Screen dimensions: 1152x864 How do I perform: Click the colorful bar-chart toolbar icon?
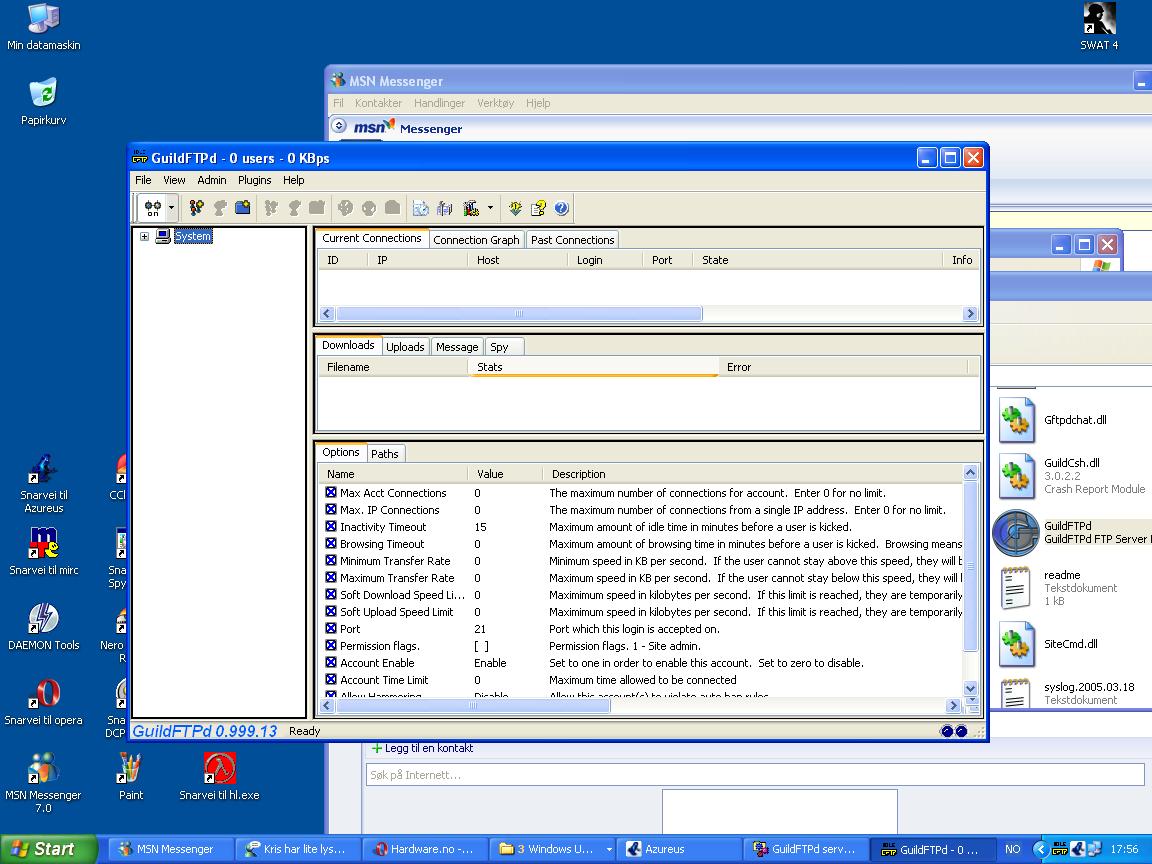(x=471, y=209)
